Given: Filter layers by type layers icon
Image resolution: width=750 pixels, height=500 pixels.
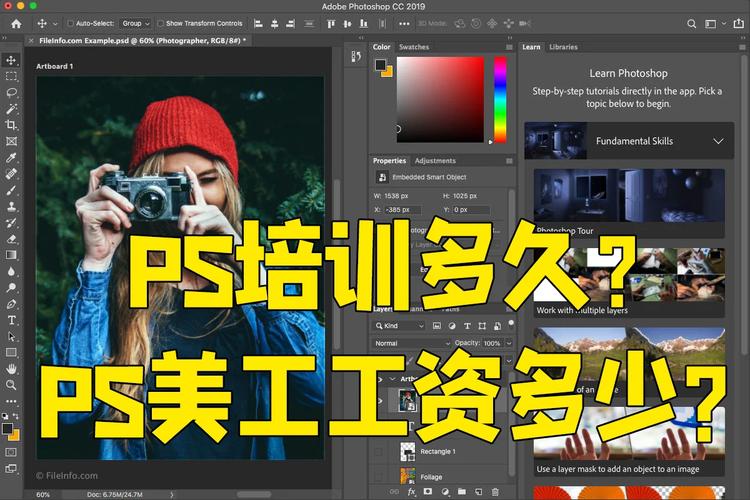Looking at the screenshot, I should pyautogui.click(x=467, y=326).
